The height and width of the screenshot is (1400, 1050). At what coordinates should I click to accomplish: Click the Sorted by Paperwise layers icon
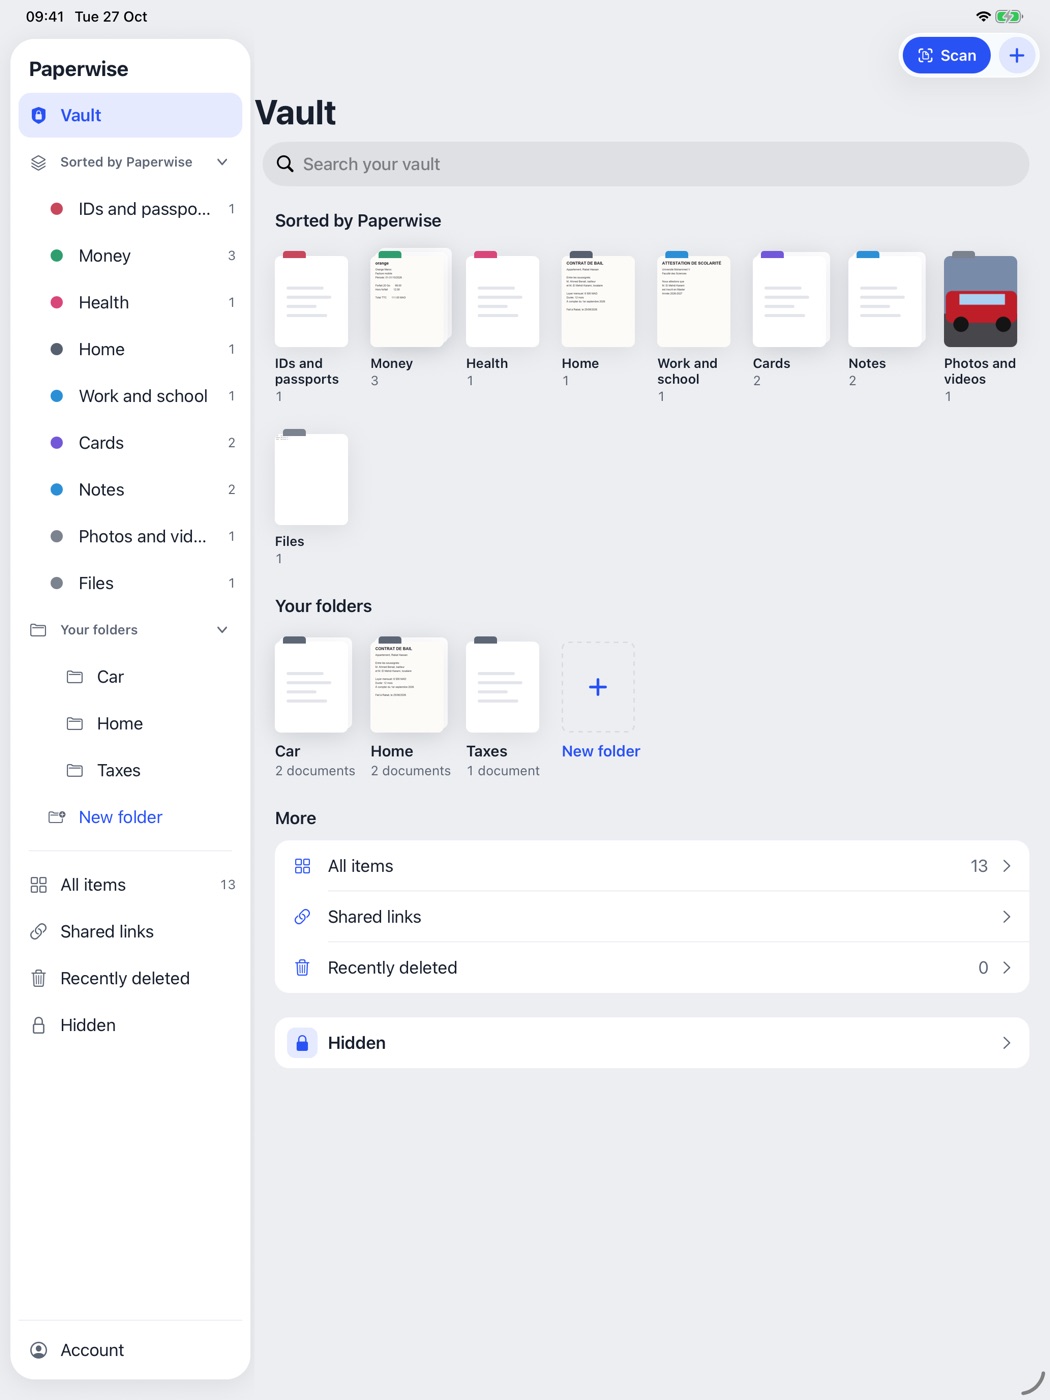coord(39,162)
